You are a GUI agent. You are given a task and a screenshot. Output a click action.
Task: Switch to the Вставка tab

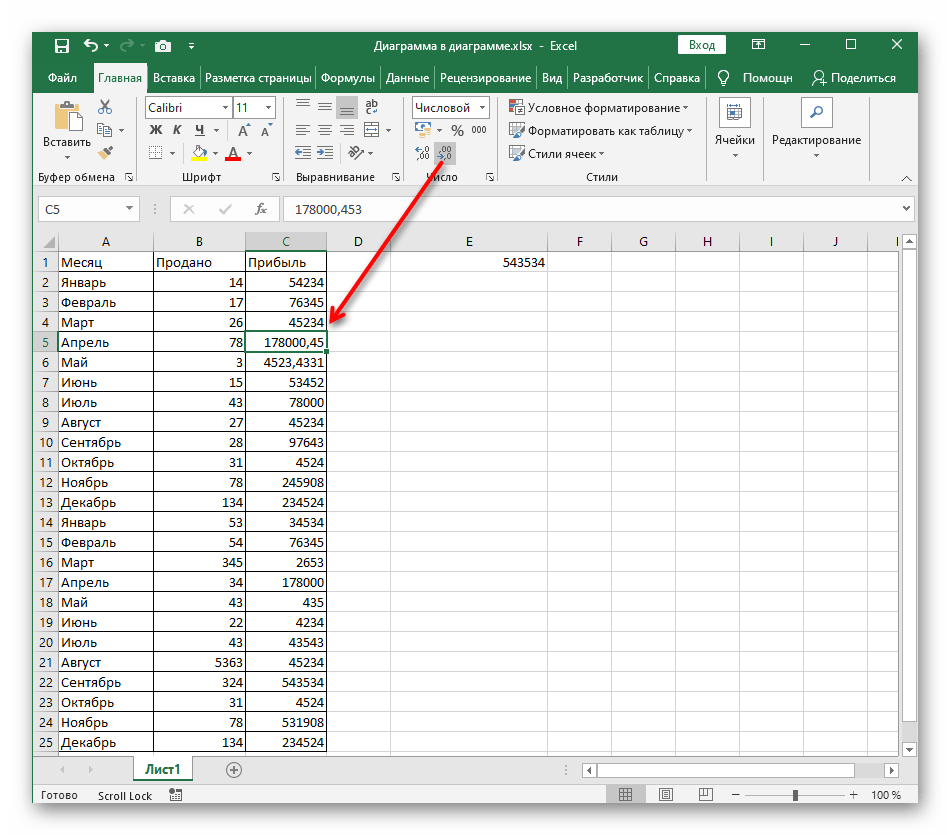point(174,78)
